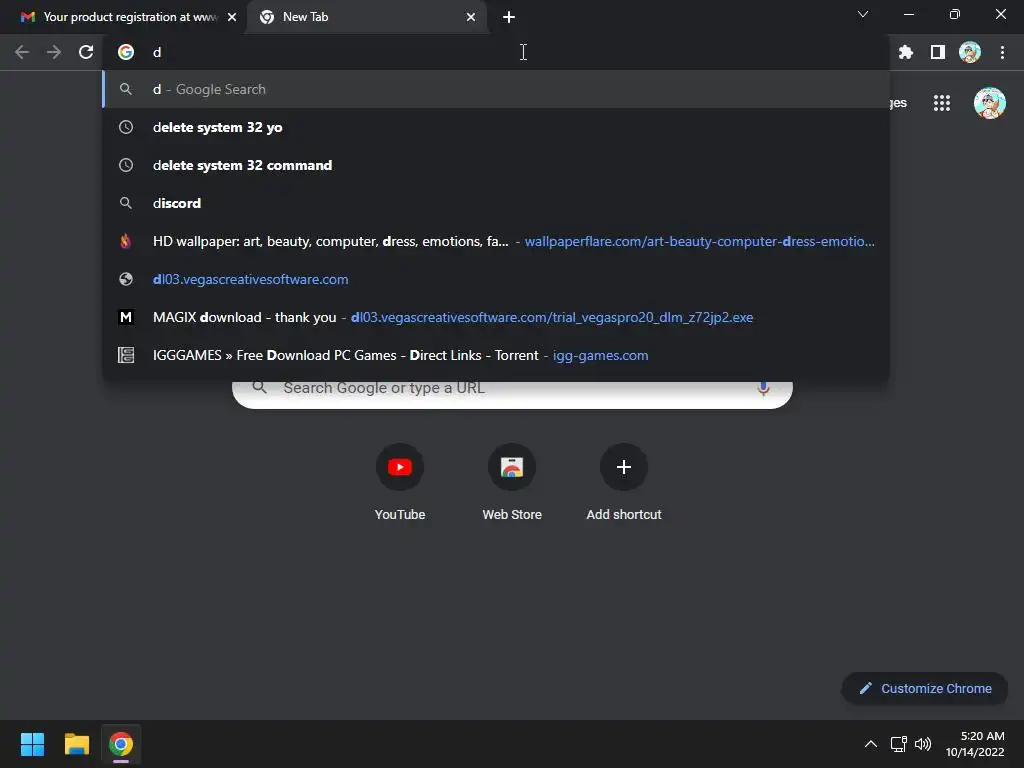Click the browser forward arrow
Viewport: 1024px width, 768px height.
point(54,52)
